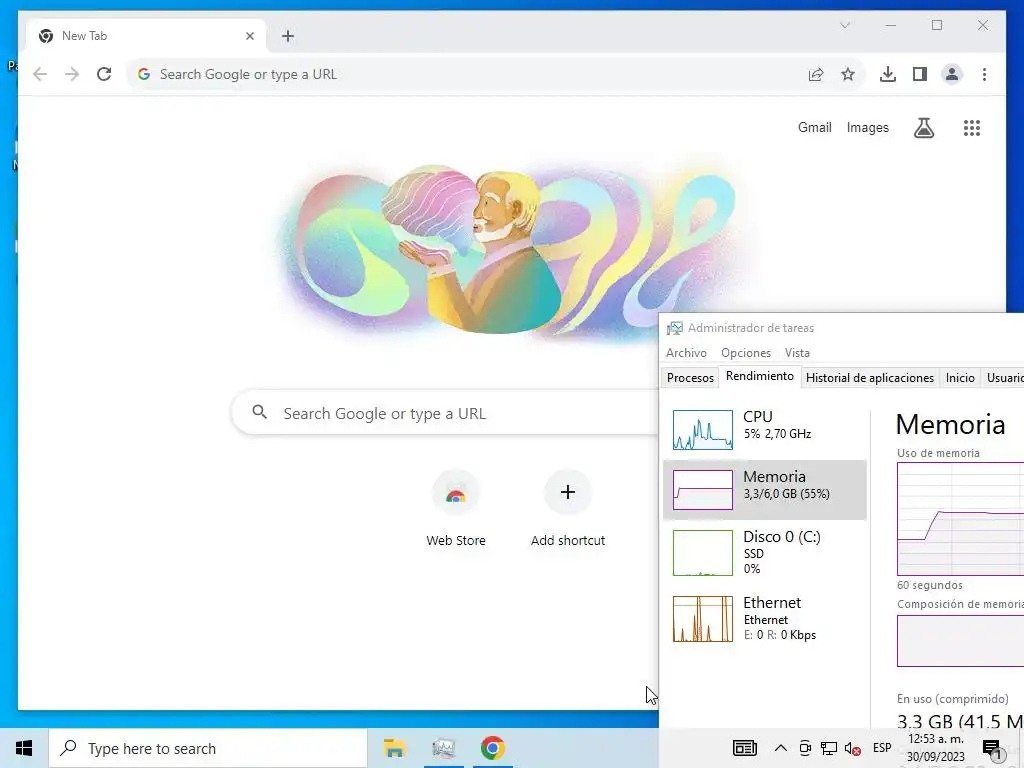The height and width of the screenshot is (768, 1024).
Task: Switch ESP input language
Action: coord(882,748)
